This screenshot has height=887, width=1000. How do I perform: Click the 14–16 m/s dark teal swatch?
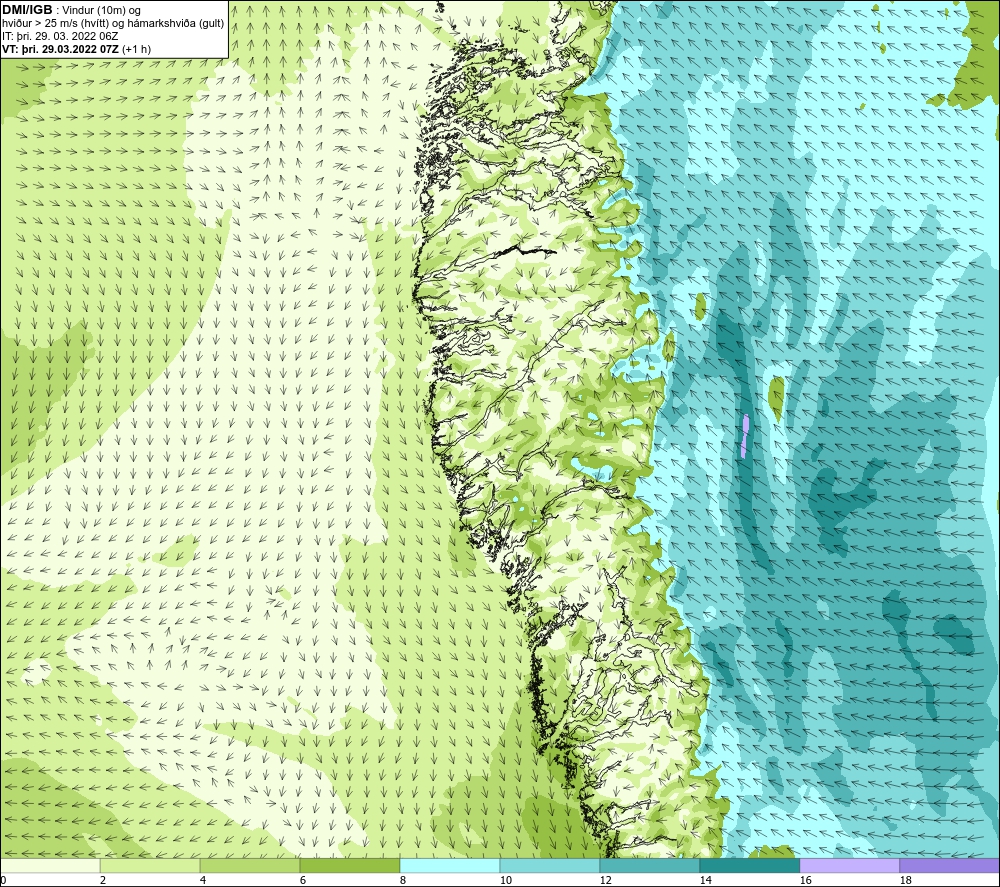749,866
